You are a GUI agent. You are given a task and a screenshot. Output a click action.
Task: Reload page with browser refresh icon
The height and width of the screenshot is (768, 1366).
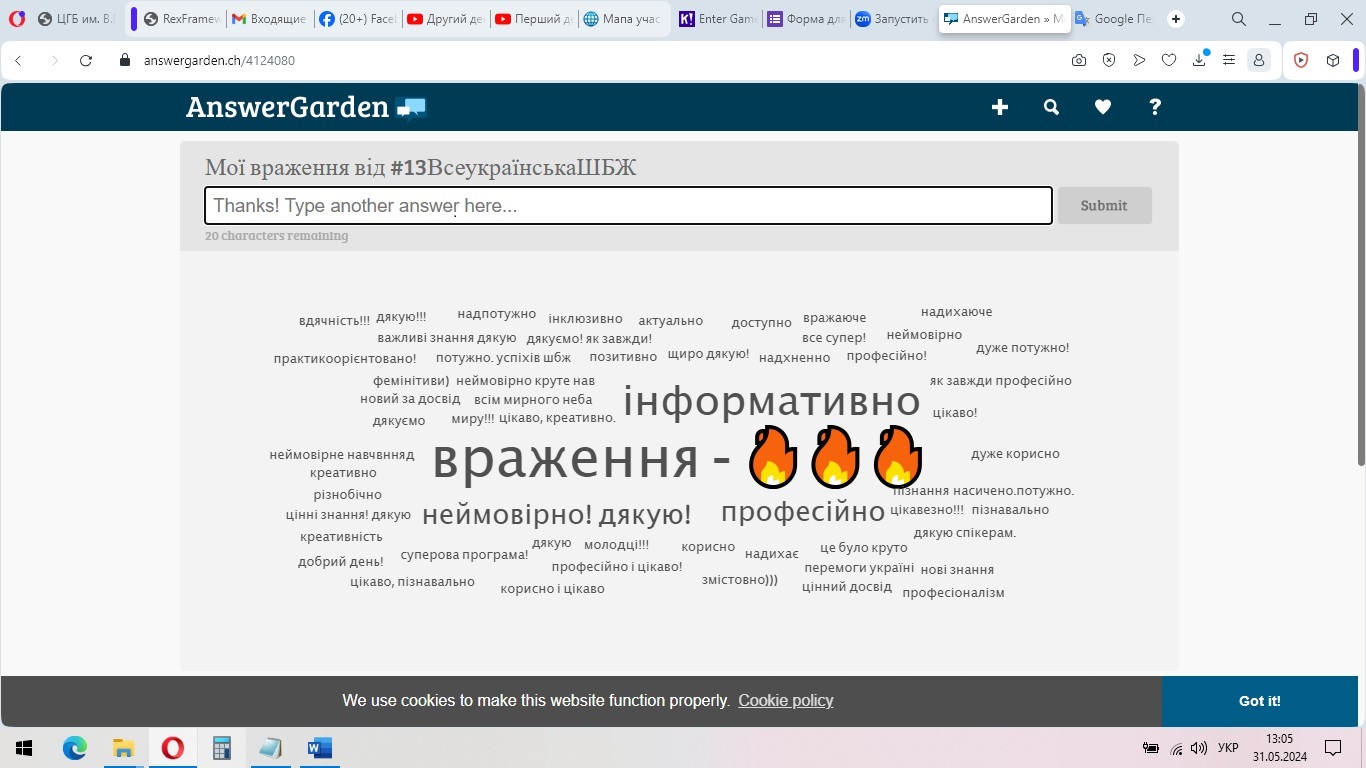coord(86,60)
